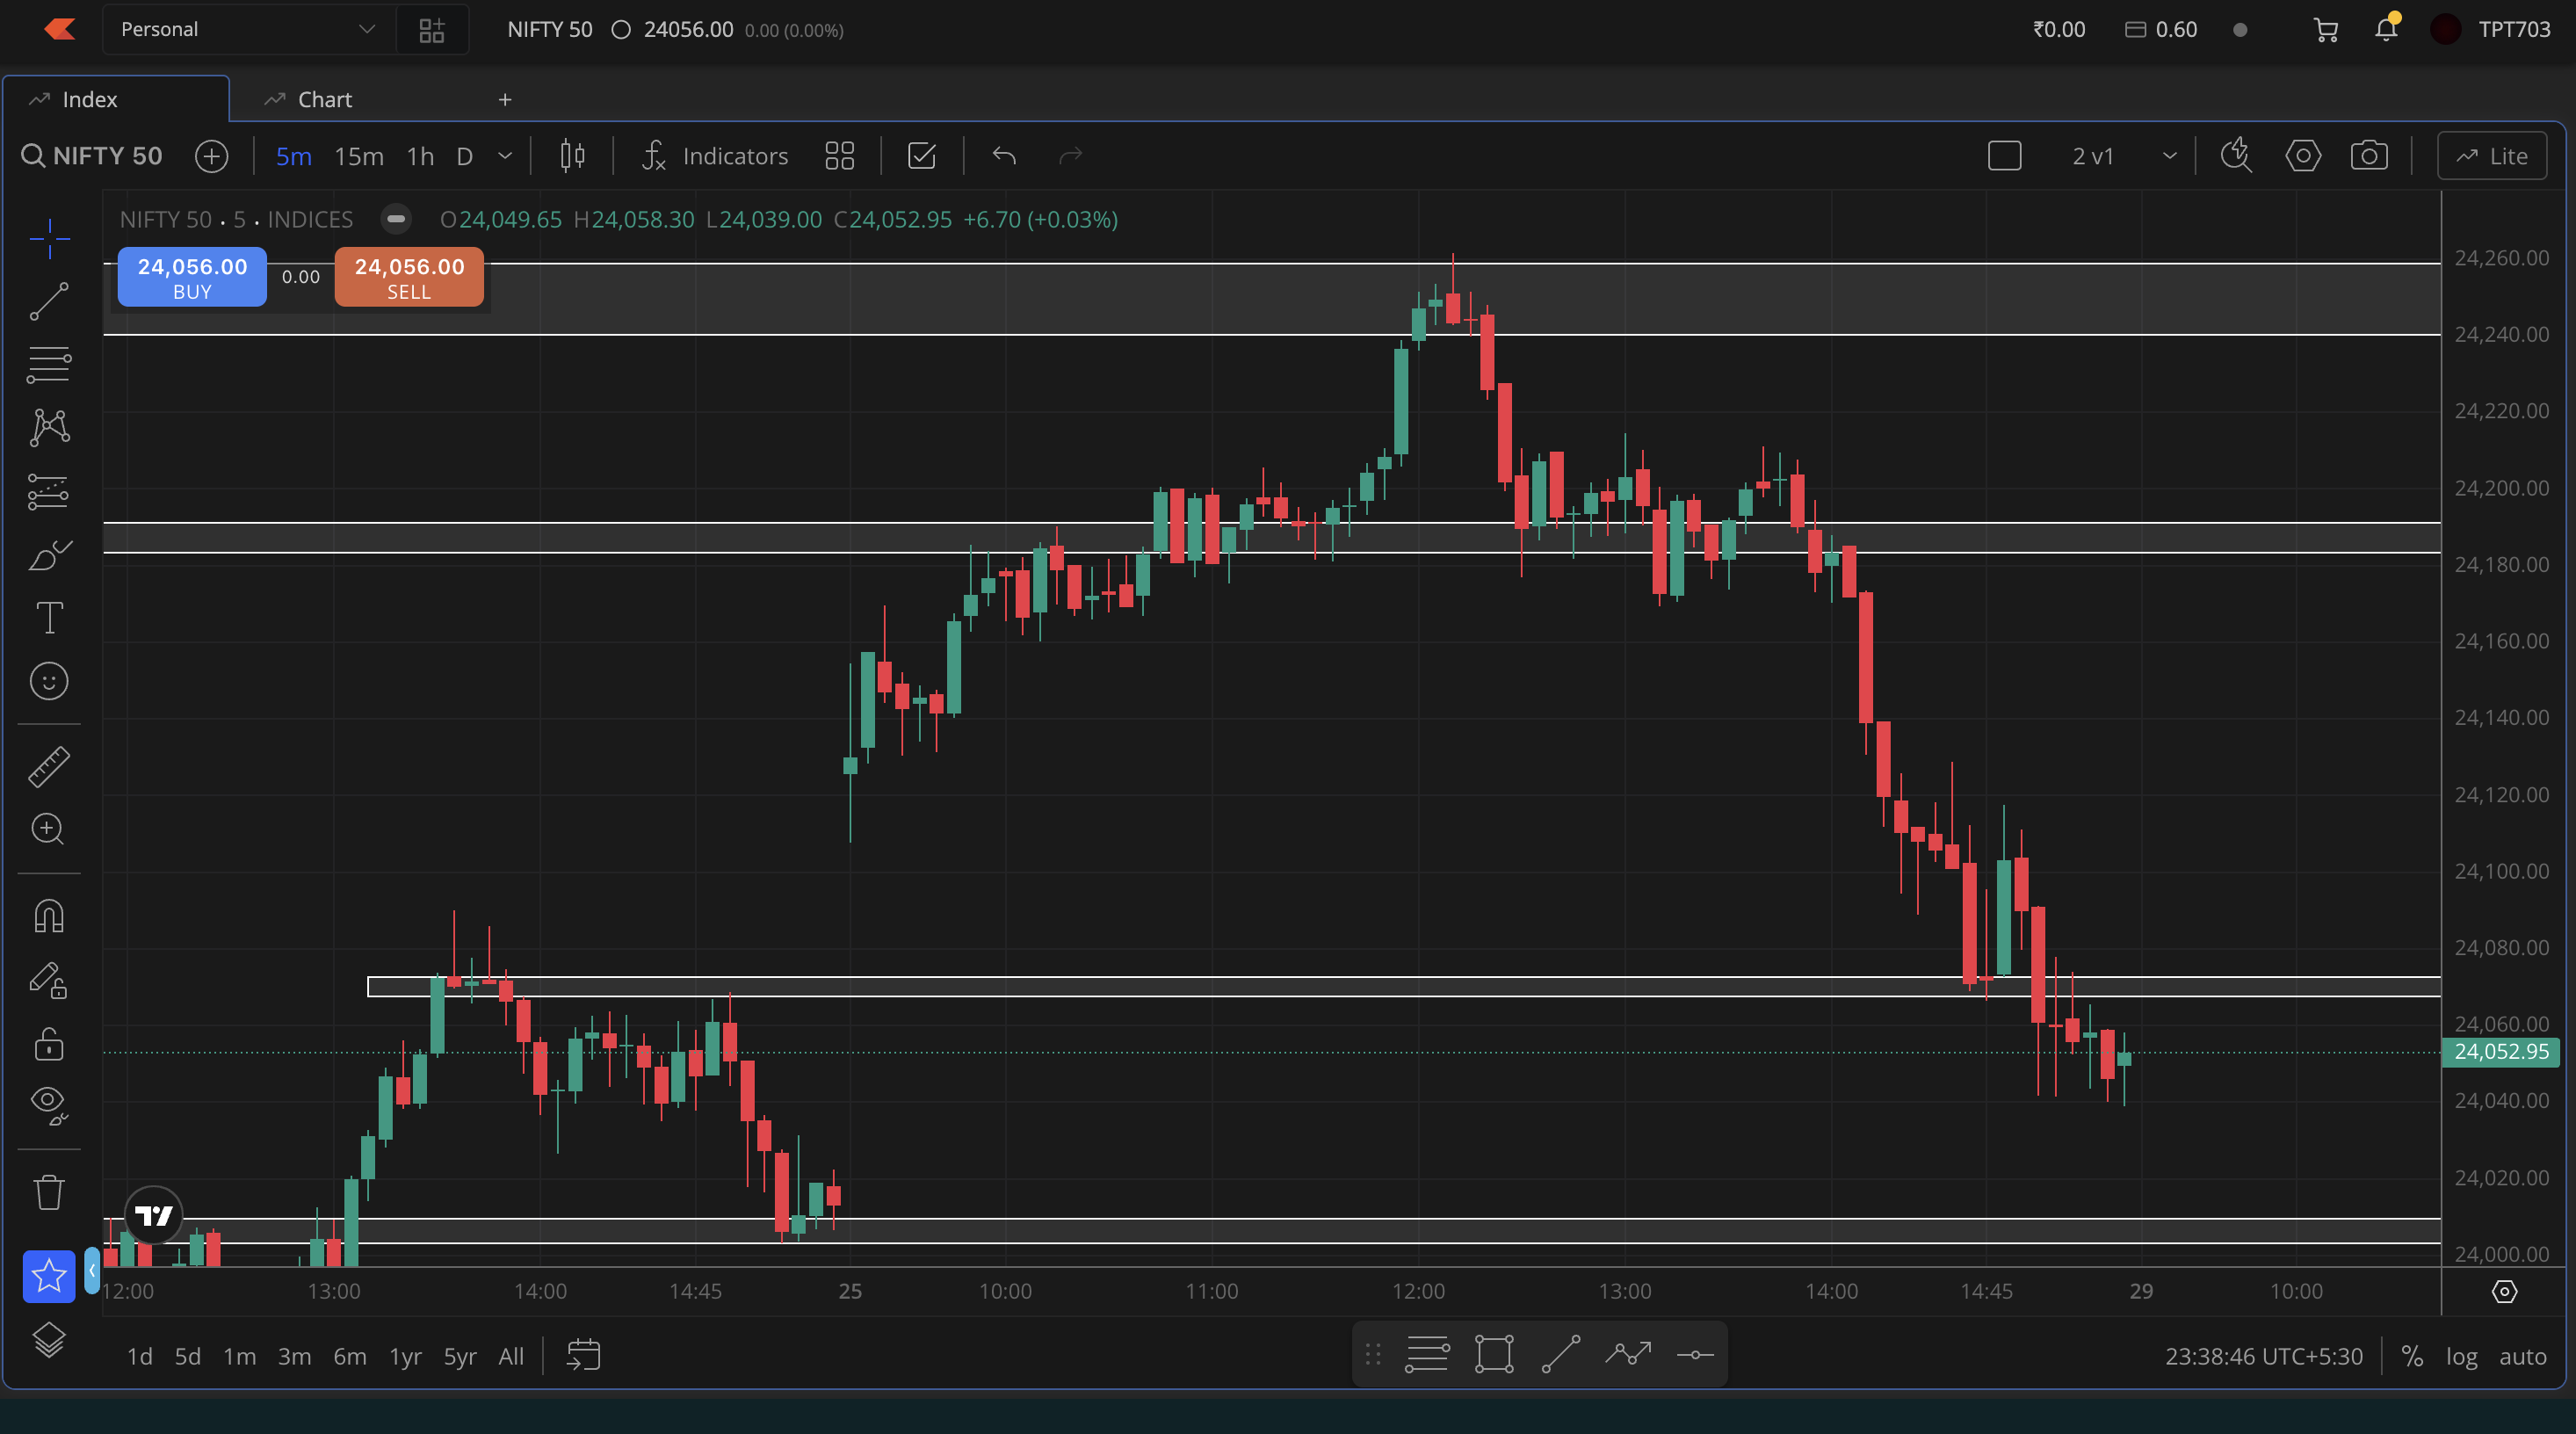This screenshot has height=1434, width=2576.
Task: Open the favorites star toolbar
Action: [x=49, y=1276]
